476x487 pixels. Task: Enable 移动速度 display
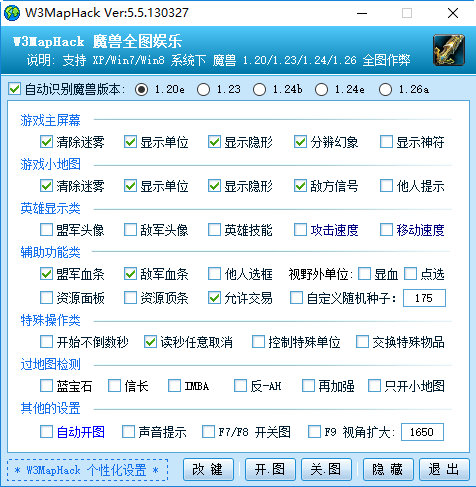(386, 230)
